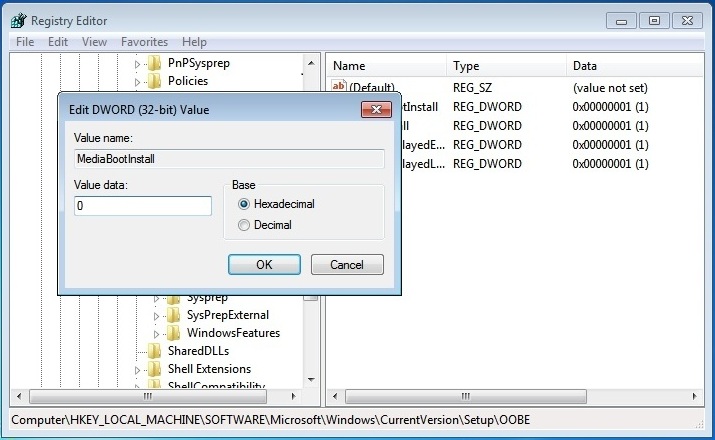This screenshot has width=715, height=440.
Task: Open the Edit menu
Action: (58, 42)
